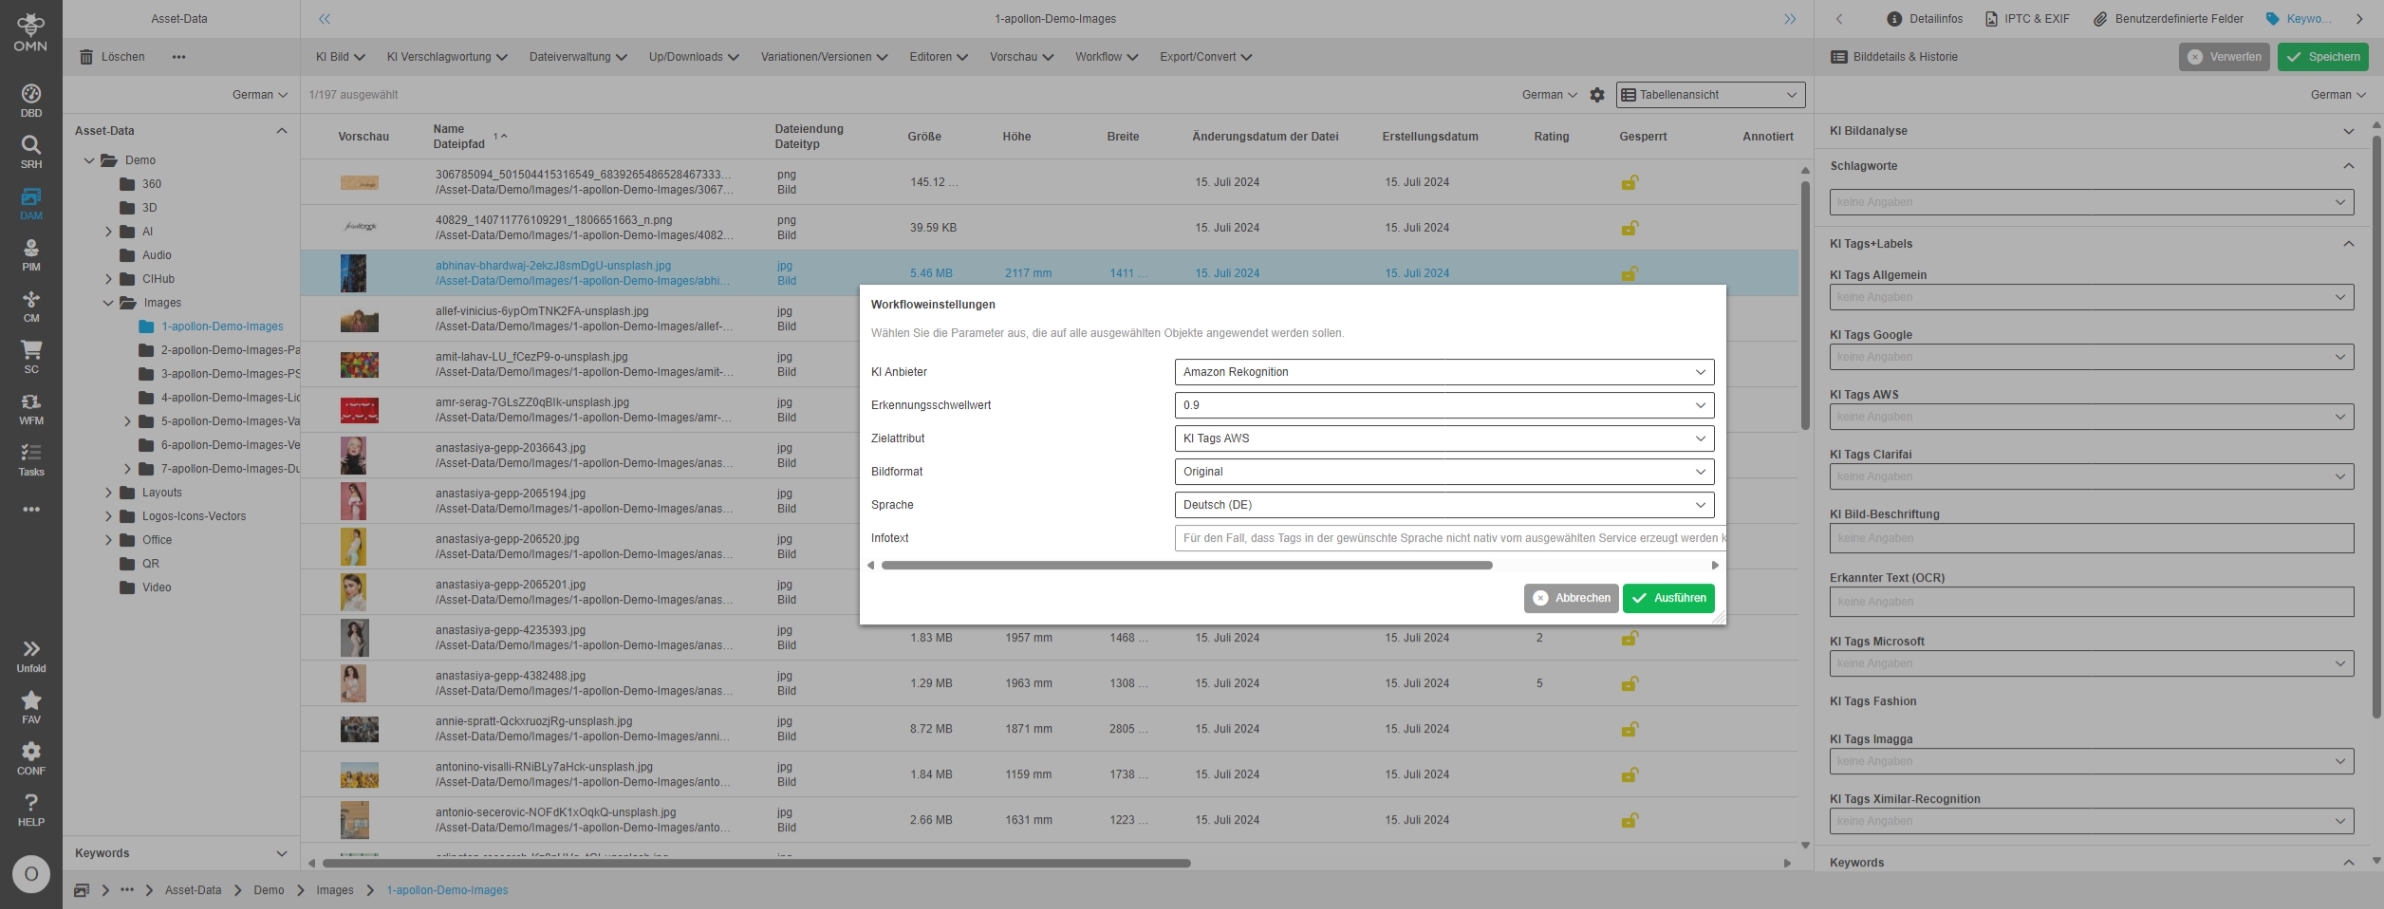Click the Infotext input field
2384x909 pixels.
pyautogui.click(x=1448, y=538)
